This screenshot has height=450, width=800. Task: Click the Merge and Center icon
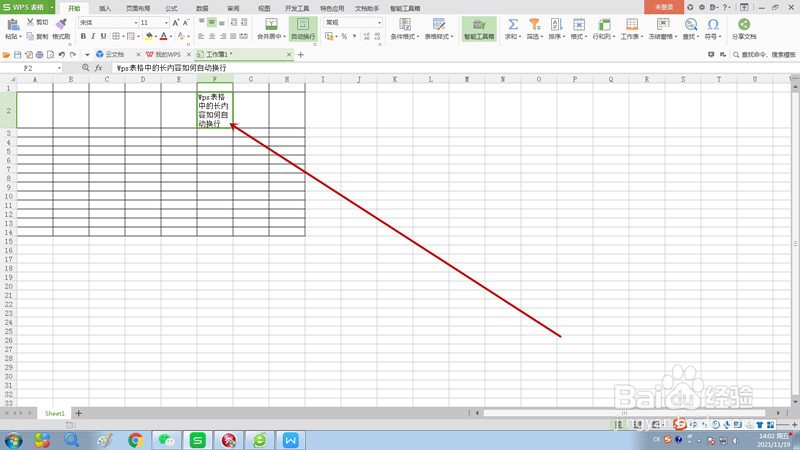(271, 24)
